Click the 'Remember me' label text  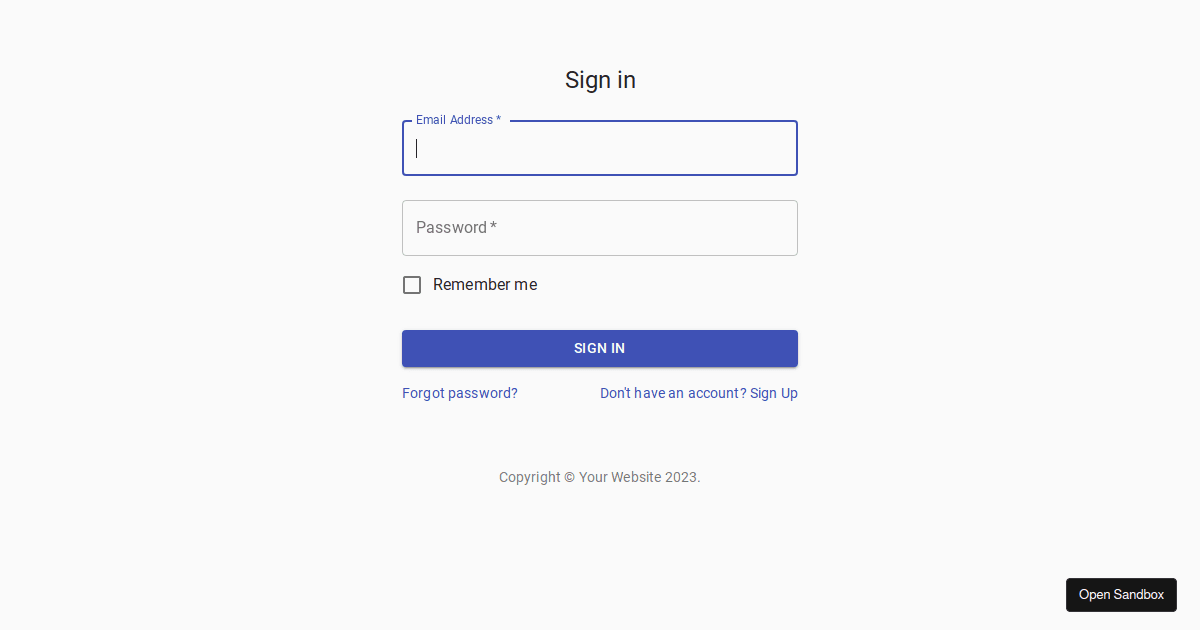[485, 285]
